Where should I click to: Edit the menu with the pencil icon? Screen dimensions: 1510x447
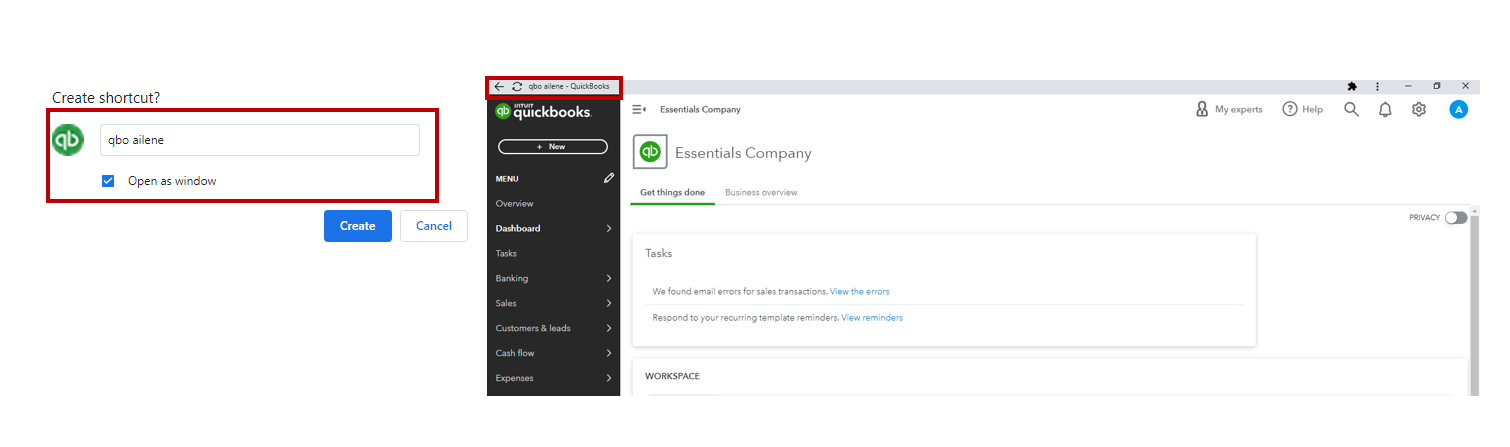pyautogui.click(x=609, y=178)
